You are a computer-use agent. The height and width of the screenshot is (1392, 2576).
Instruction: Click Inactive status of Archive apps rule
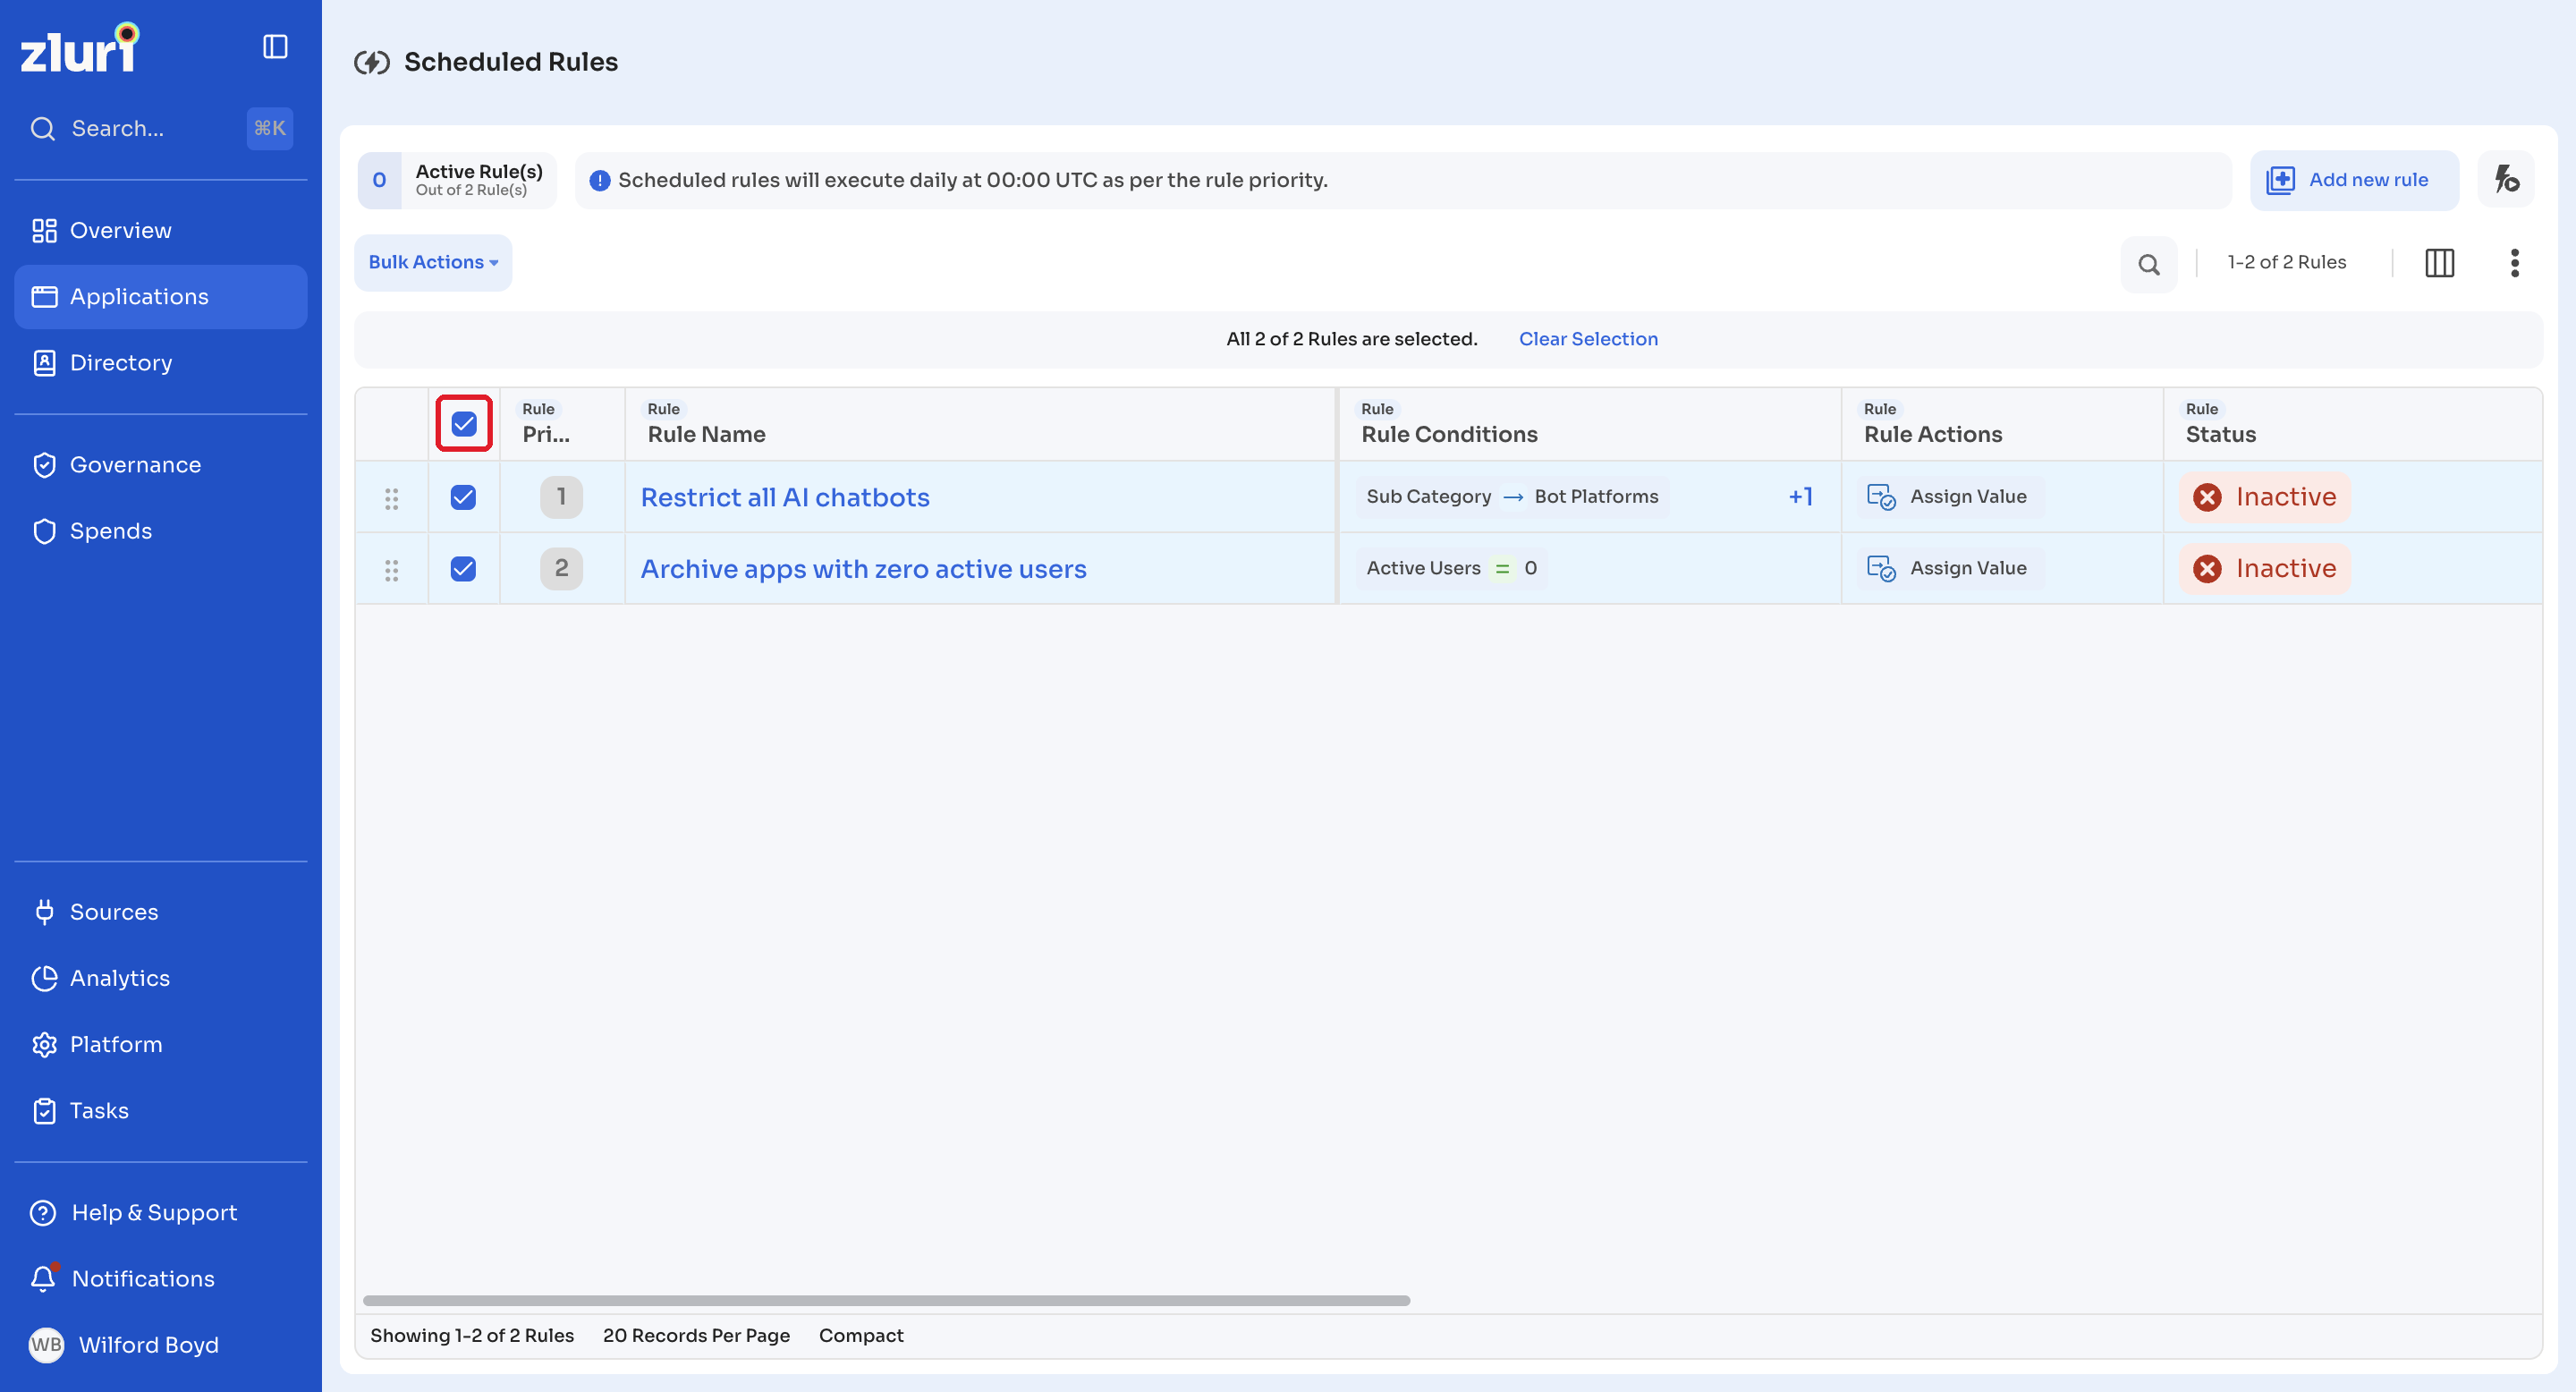point(2264,569)
